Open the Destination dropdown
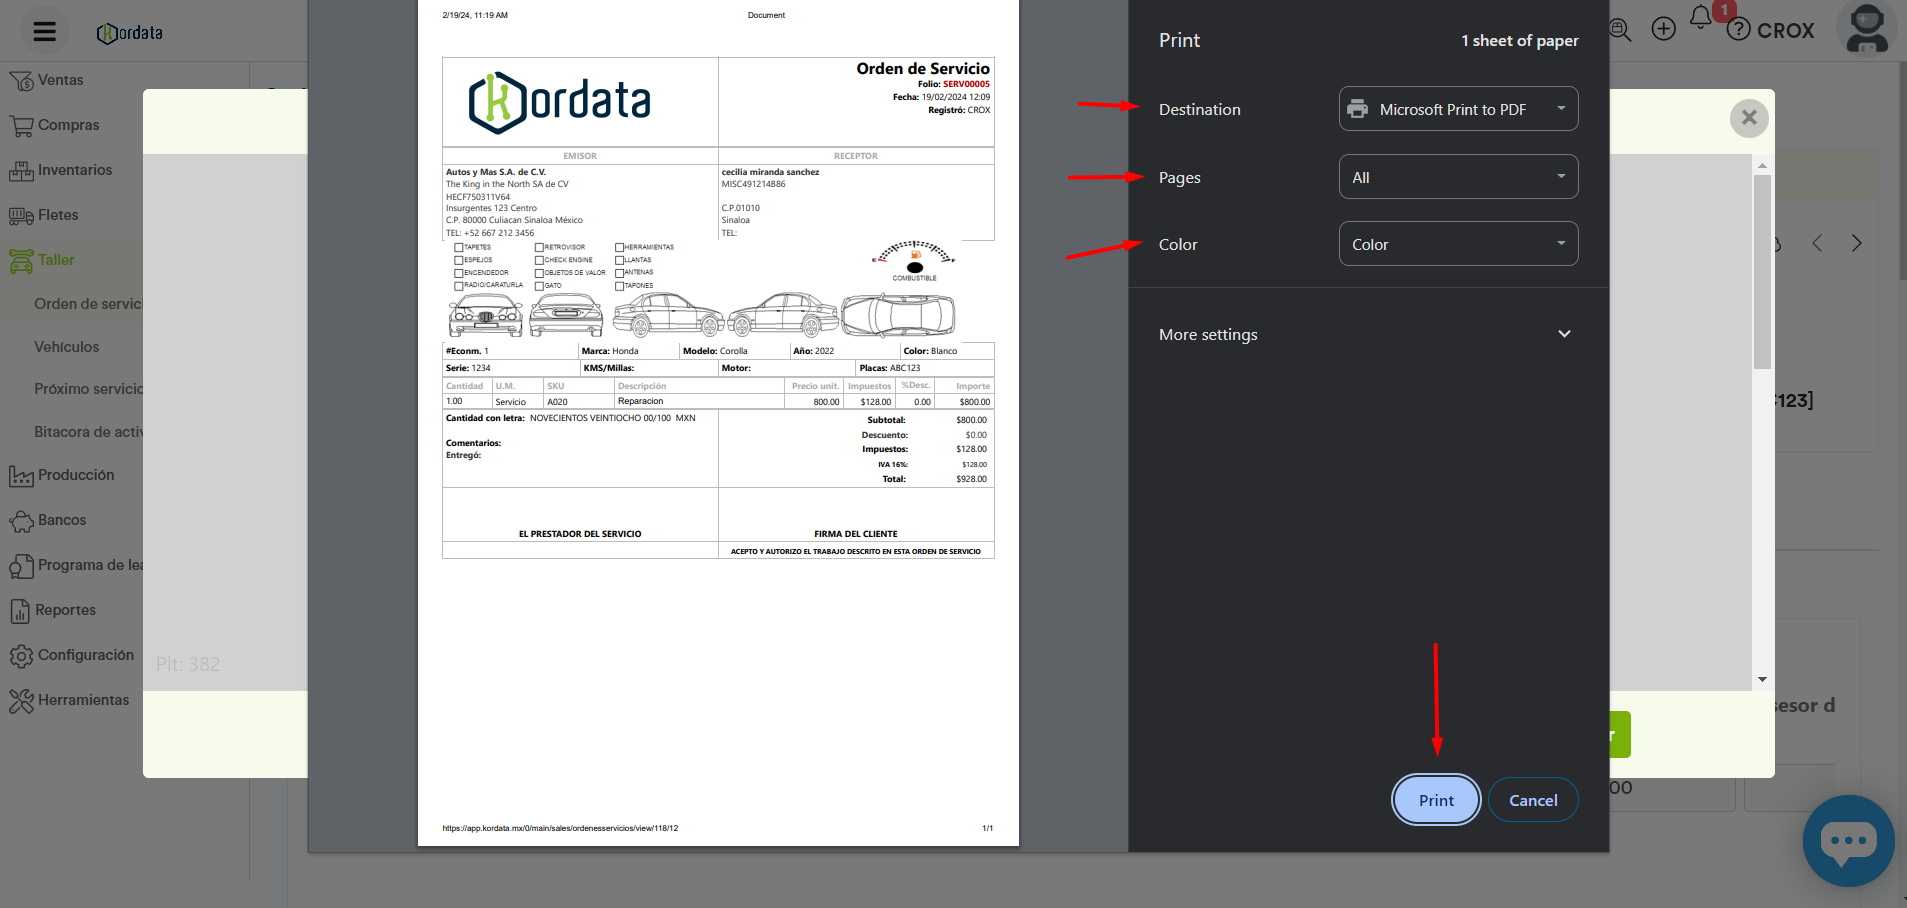This screenshot has width=1907, height=908. point(1457,109)
